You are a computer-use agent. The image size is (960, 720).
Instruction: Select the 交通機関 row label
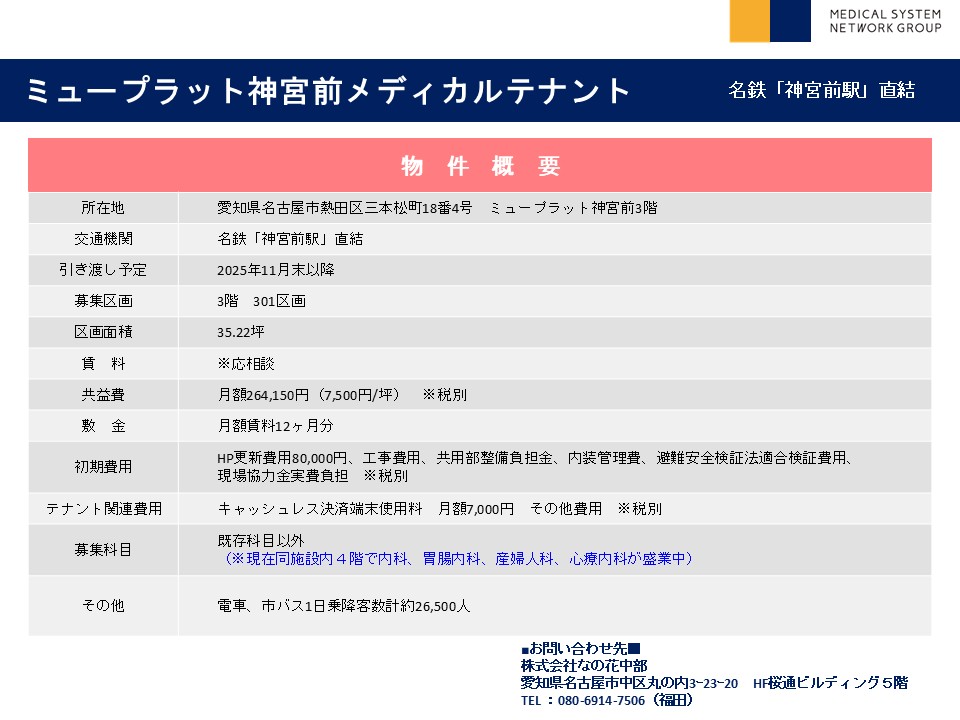pyautogui.click(x=103, y=239)
